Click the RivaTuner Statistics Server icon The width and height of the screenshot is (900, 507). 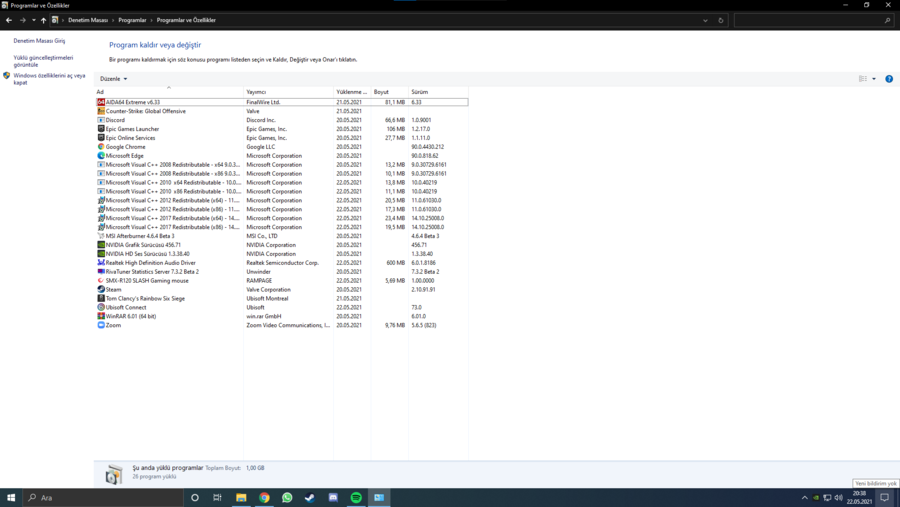pos(101,272)
